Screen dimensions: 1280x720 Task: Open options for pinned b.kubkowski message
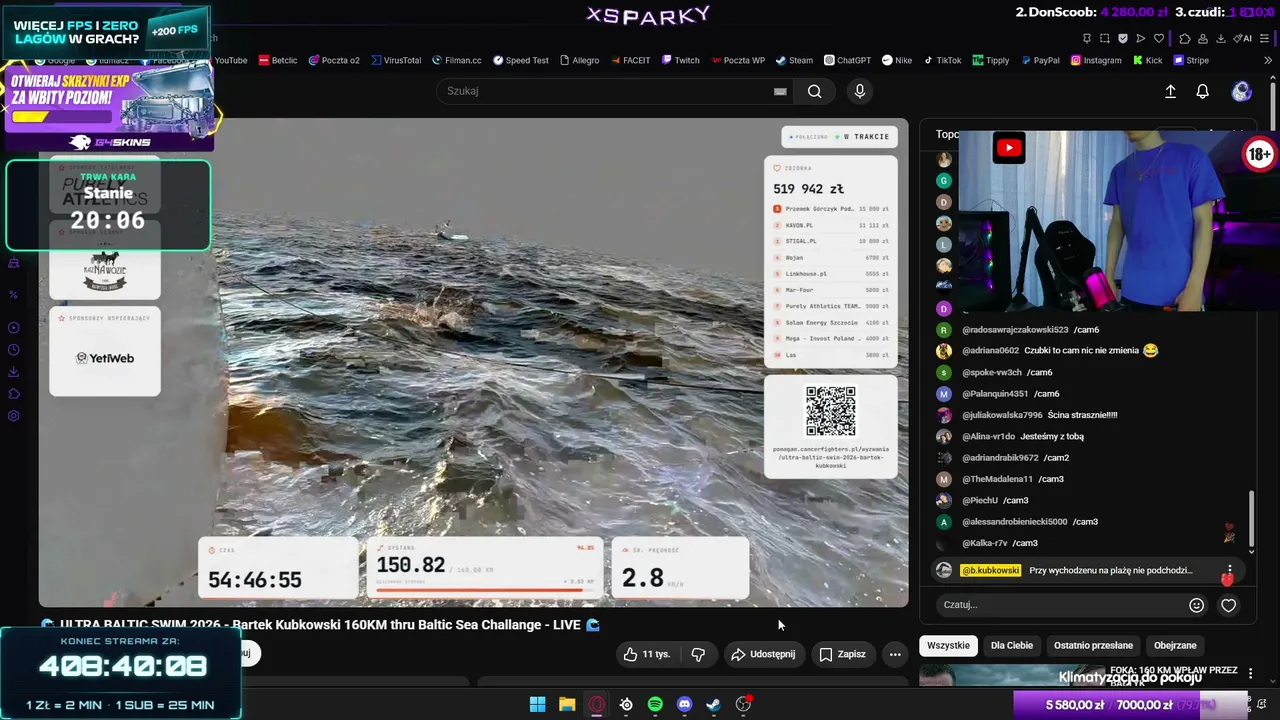pyautogui.click(x=1230, y=570)
